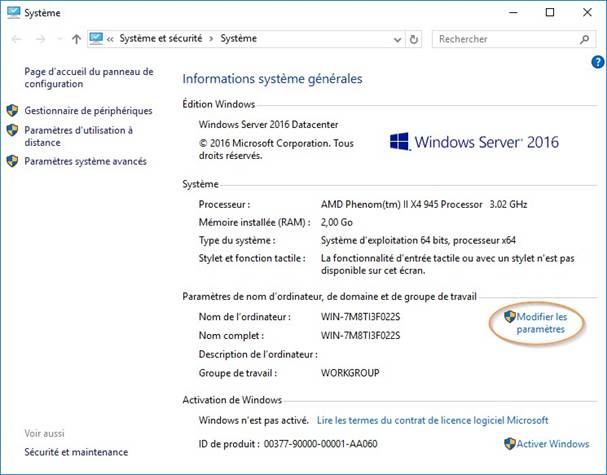Open Paramètres d'utilisation à distance

(x=78, y=136)
